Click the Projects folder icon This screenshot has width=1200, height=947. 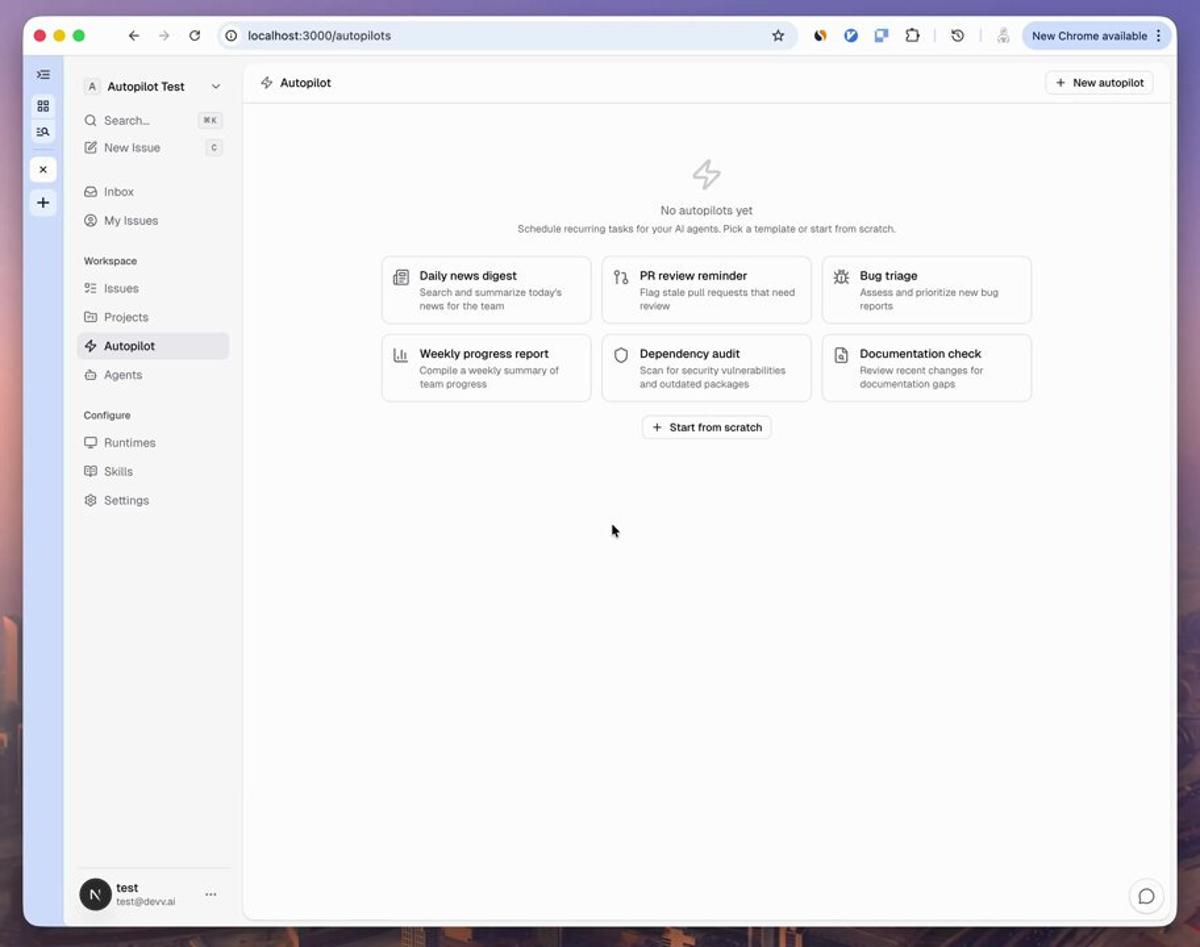click(91, 317)
